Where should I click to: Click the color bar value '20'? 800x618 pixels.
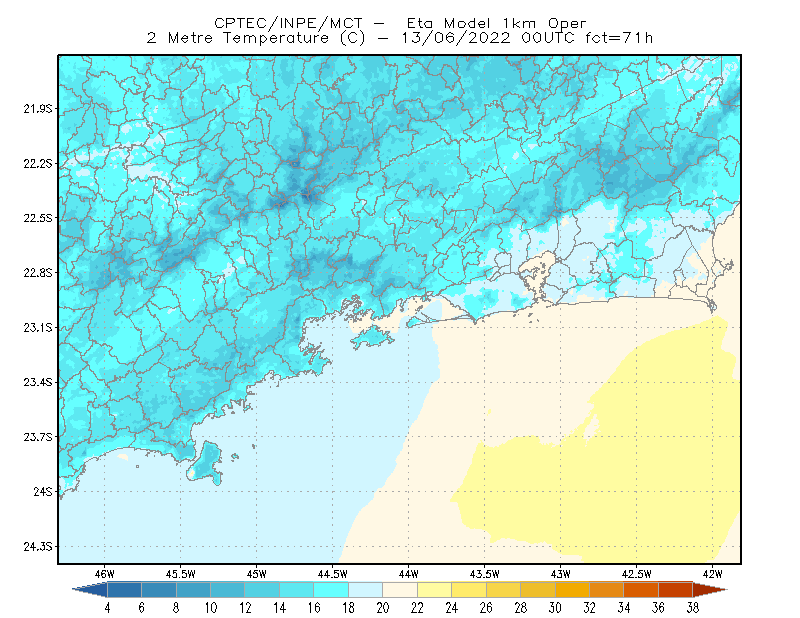coord(383,608)
